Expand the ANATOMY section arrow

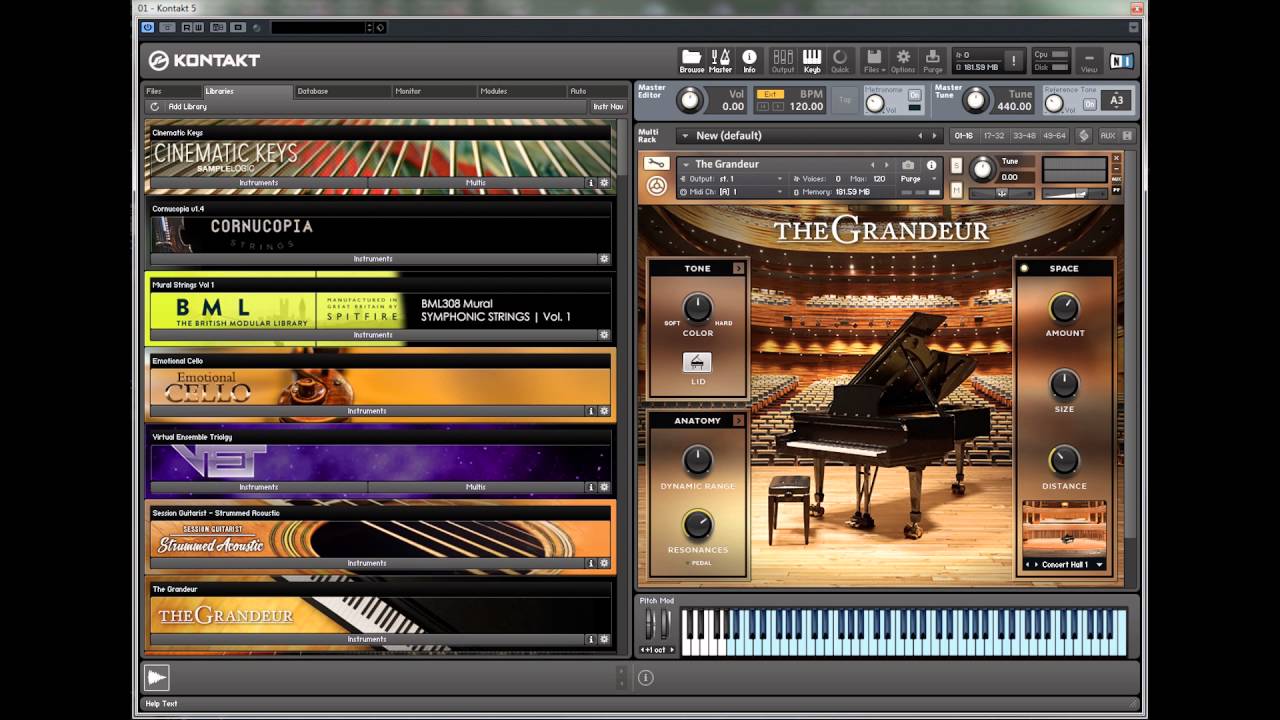738,420
